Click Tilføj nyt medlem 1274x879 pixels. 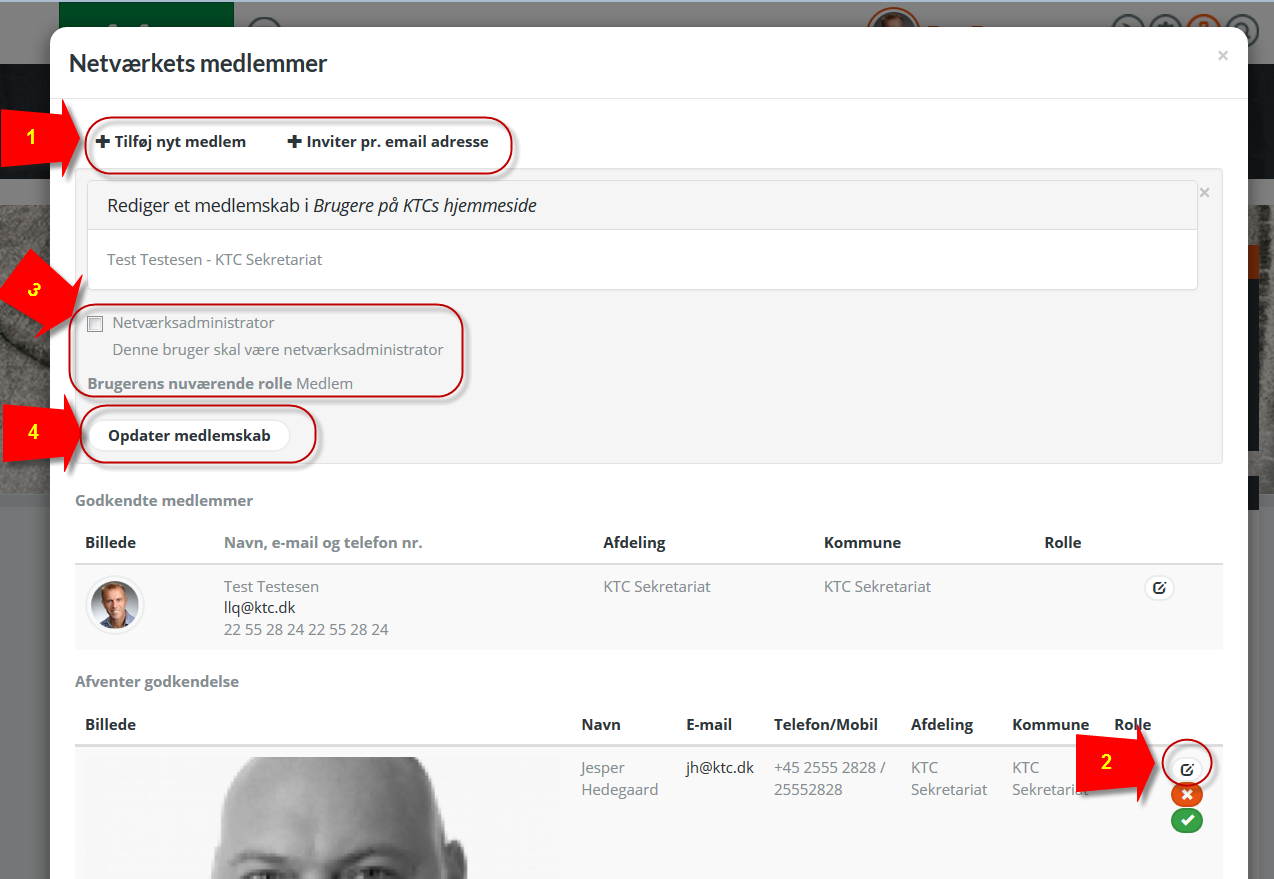(x=171, y=142)
